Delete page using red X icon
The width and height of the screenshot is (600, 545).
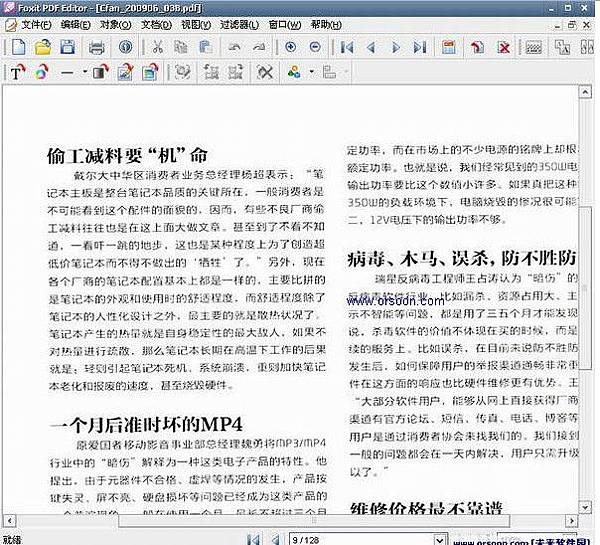coord(504,47)
